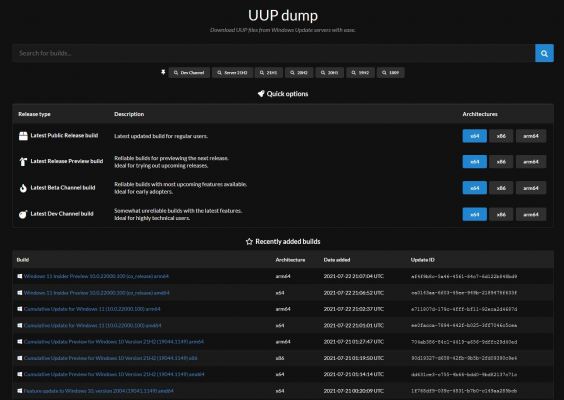The image size is (564, 400).
Task: Choose x64 for Latest Public Release build
Action: pos(474,136)
